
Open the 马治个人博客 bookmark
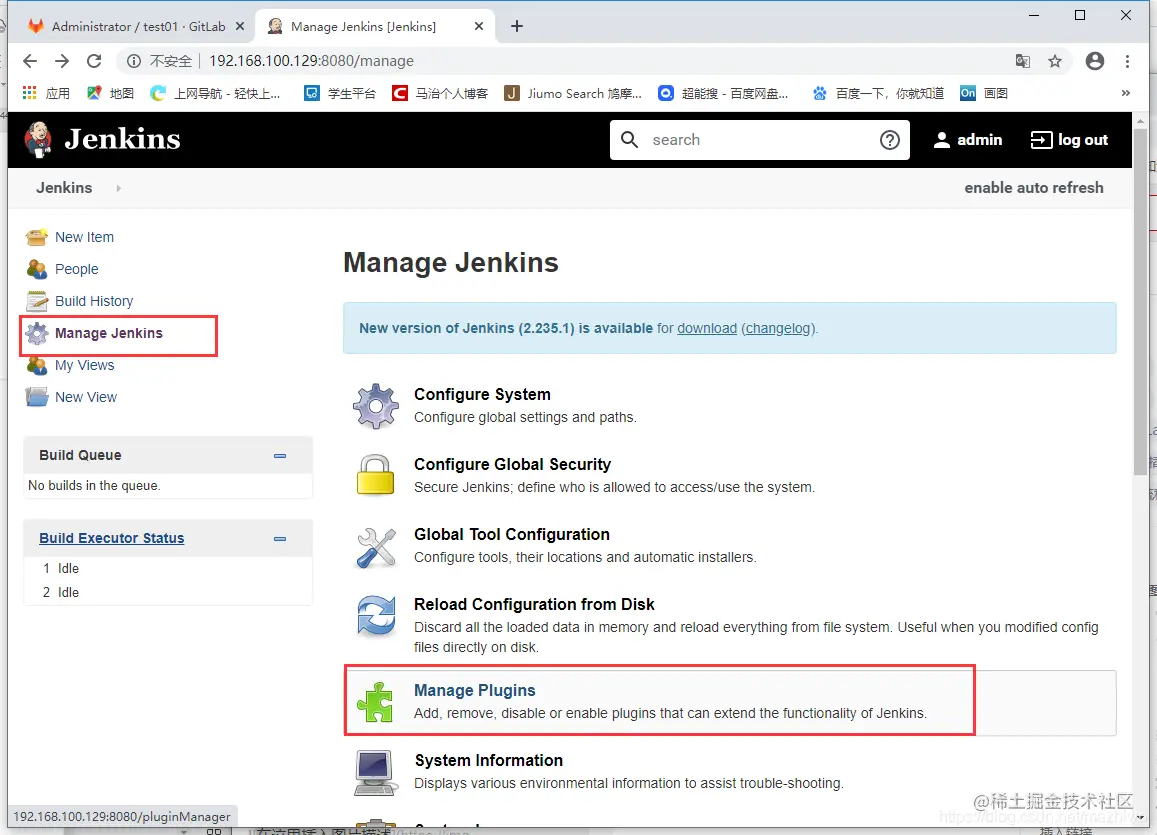coord(440,93)
